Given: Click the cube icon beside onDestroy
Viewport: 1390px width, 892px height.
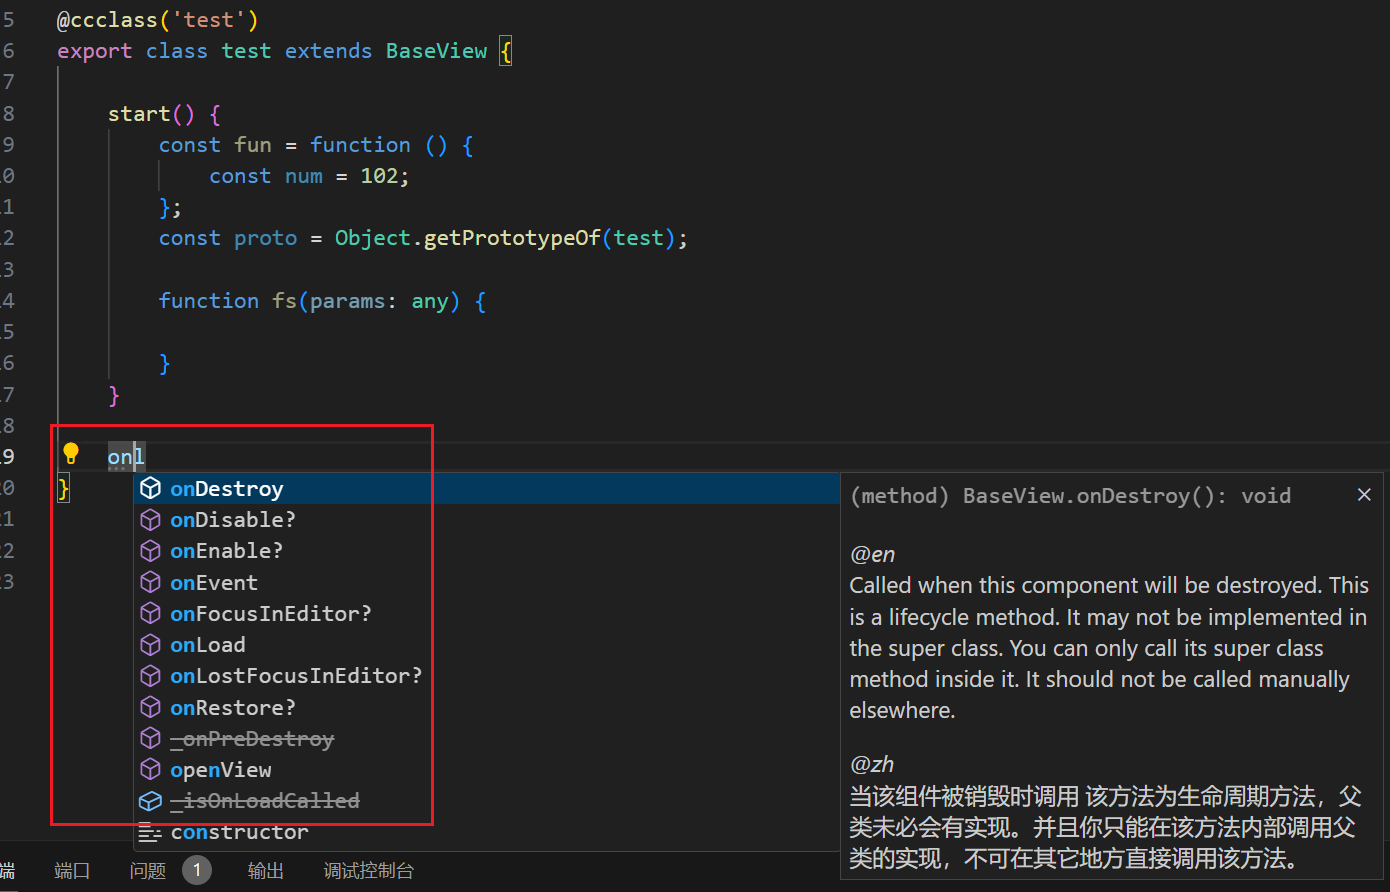Looking at the screenshot, I should pos(151,489).
